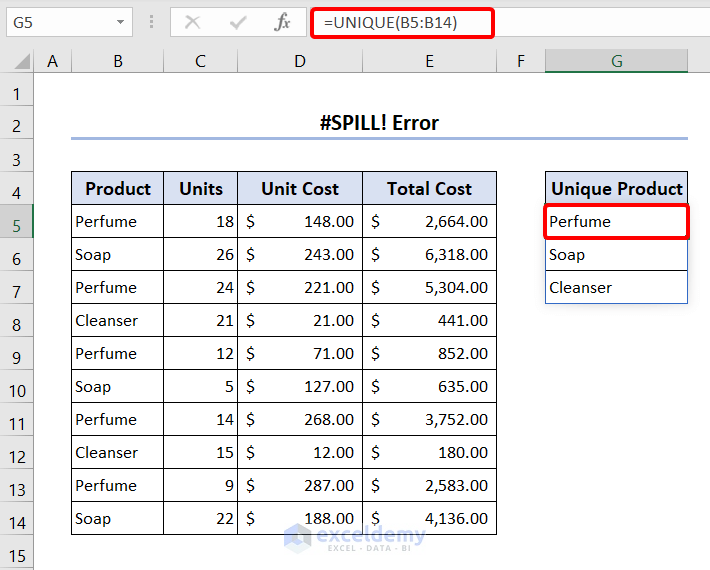Open the Insert Function fx dialog

click(283, 21)
